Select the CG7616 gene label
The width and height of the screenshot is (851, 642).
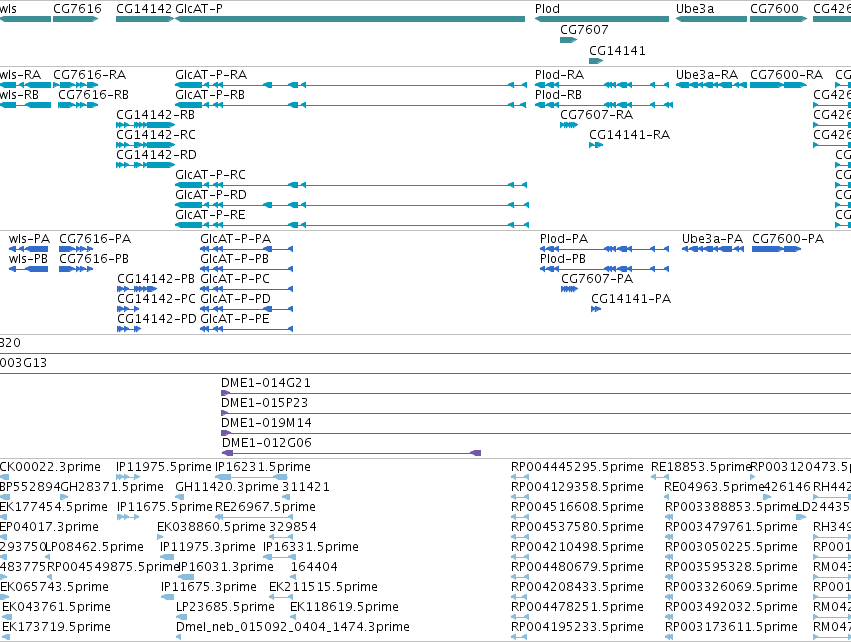tap(77, 9)
